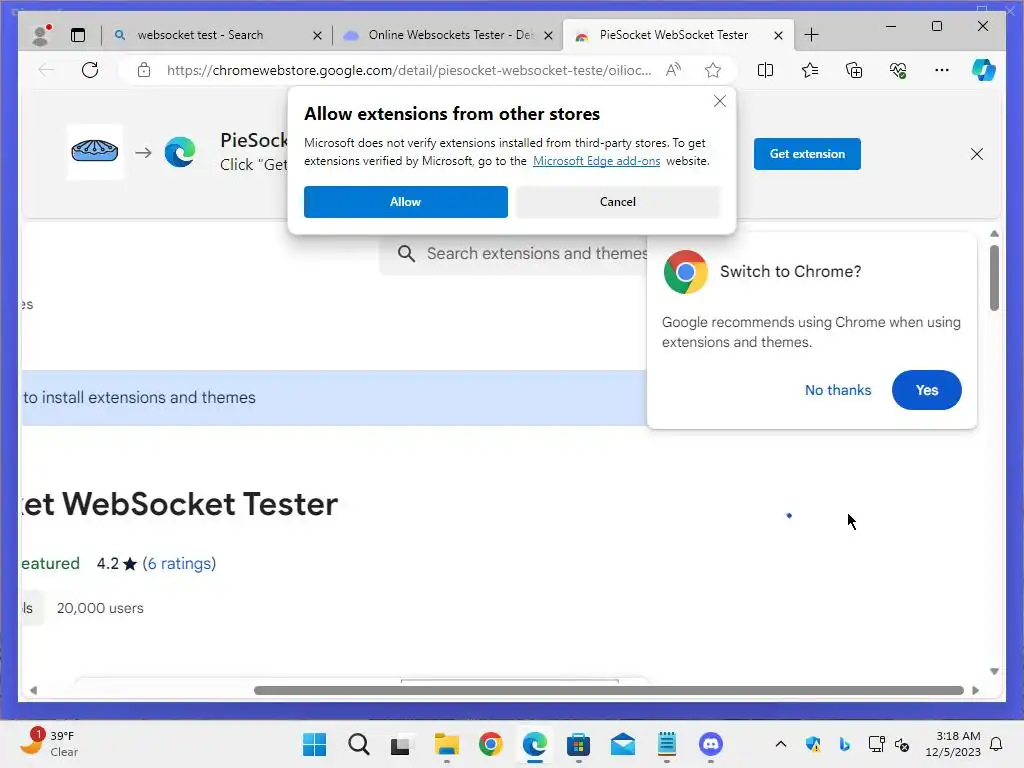Click the PieSocket pie extension icon

coord(95,152)
